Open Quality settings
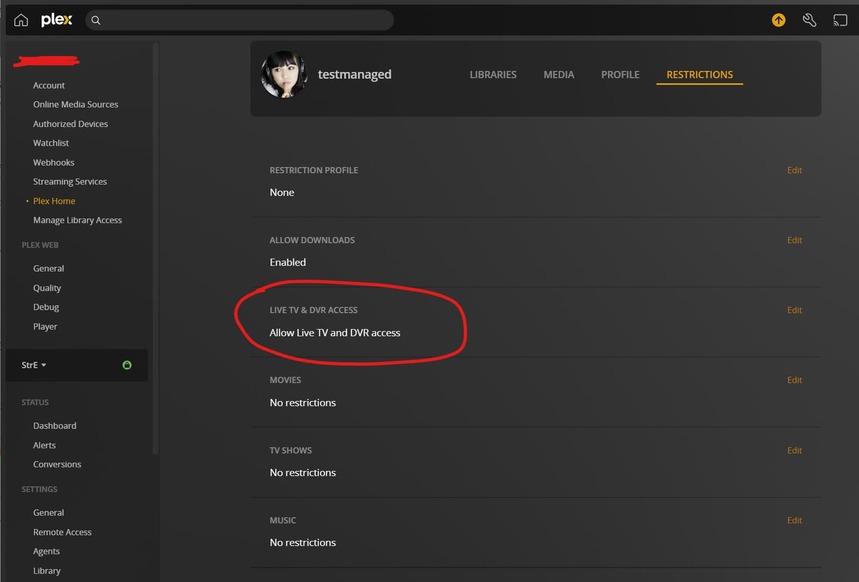The width and height of the screenshot is (859, 582). [x=47, y=288]
